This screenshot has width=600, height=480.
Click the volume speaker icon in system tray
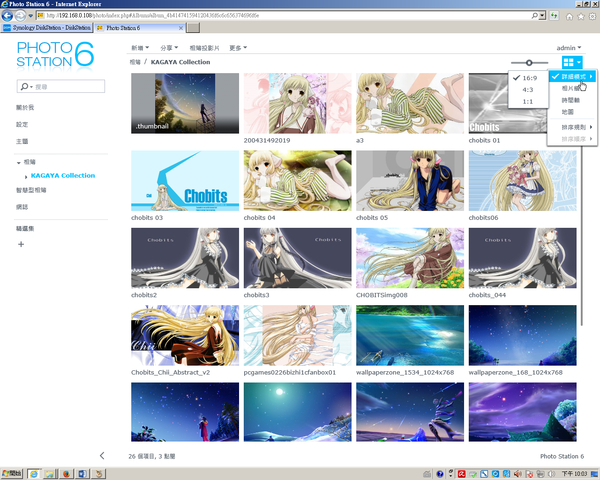[x=518, y=474]
